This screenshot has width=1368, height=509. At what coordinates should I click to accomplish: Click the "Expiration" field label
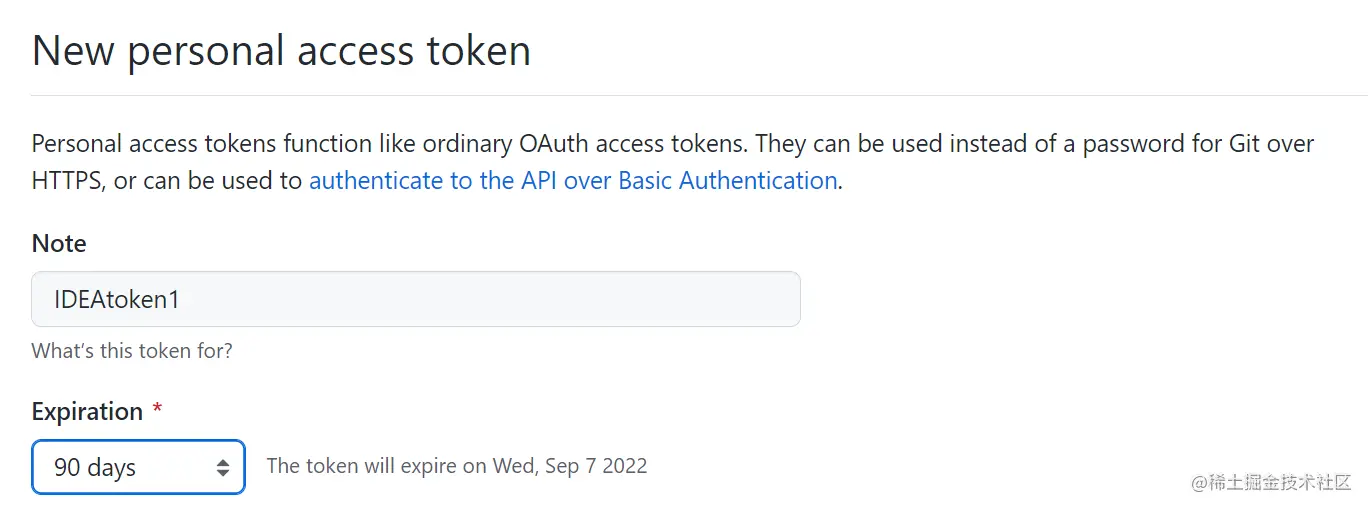87,412
